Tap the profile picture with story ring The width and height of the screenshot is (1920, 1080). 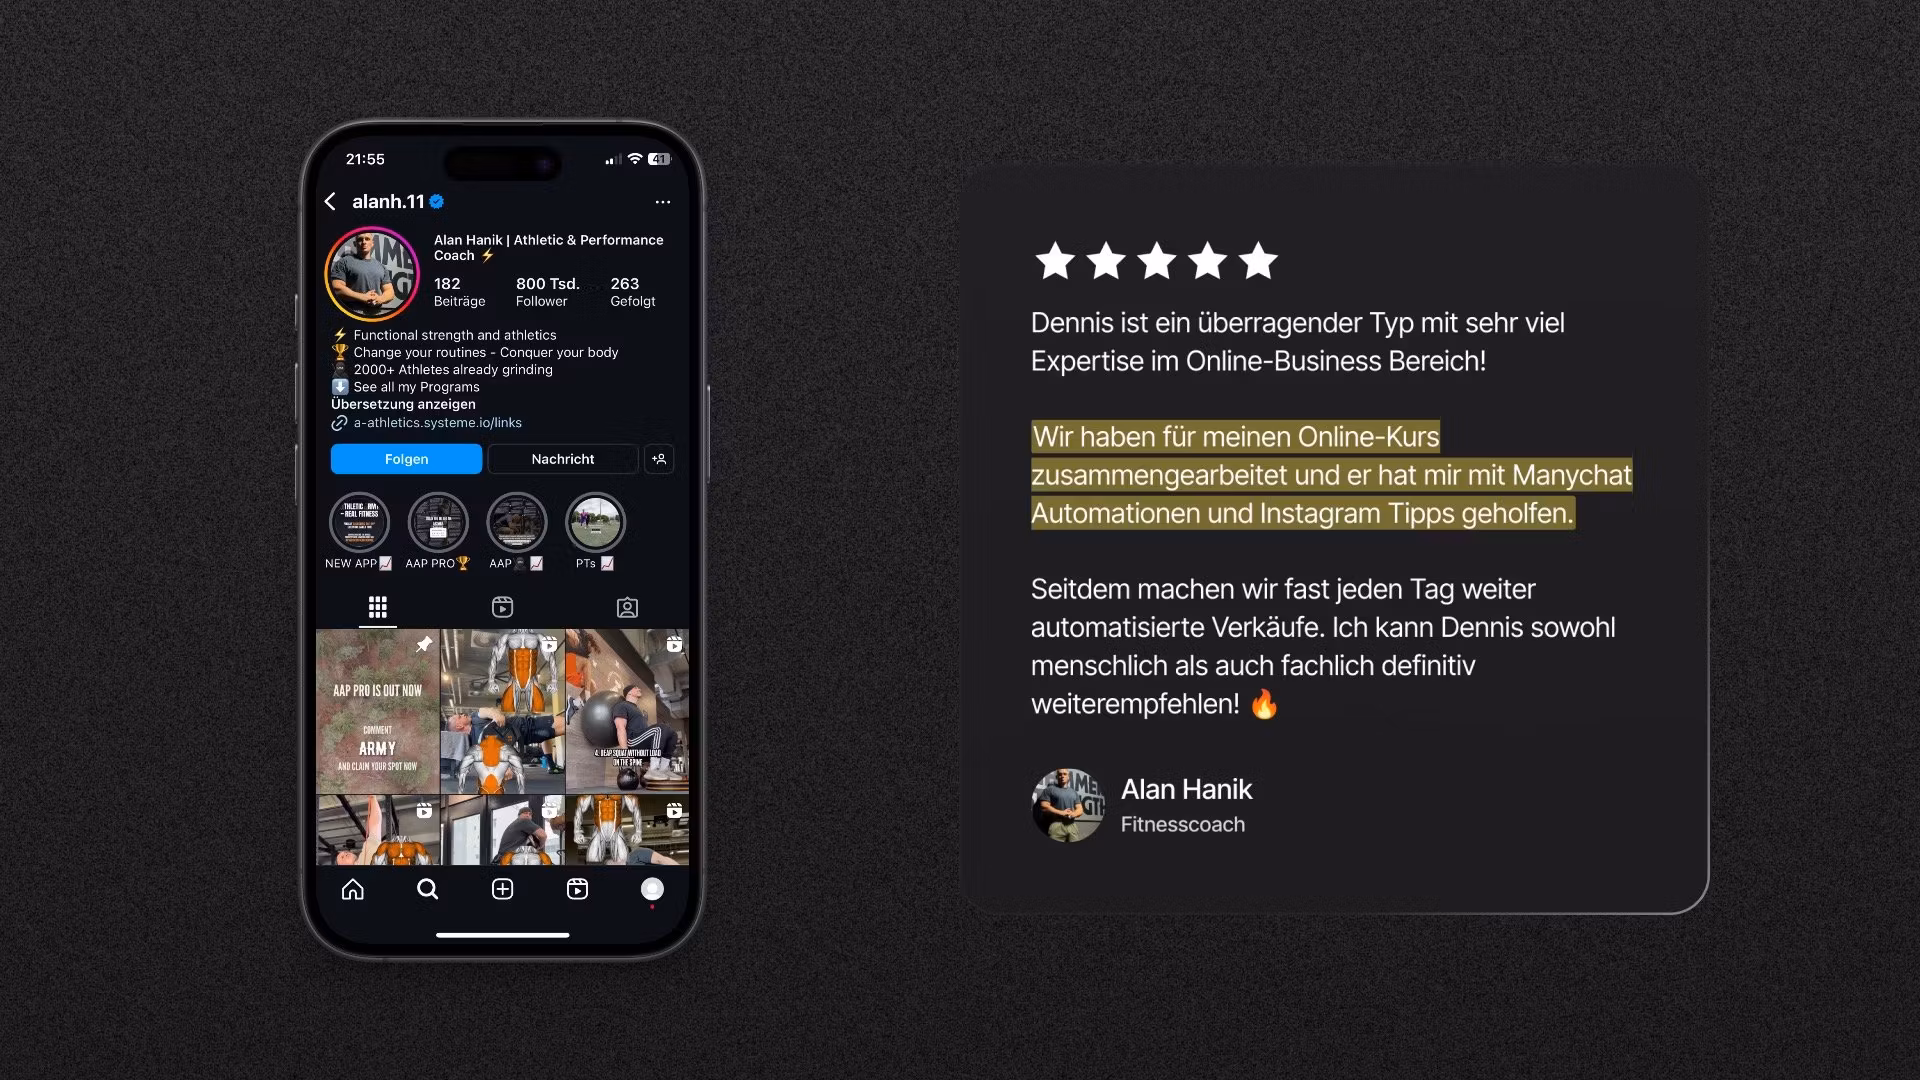point(372,274)
